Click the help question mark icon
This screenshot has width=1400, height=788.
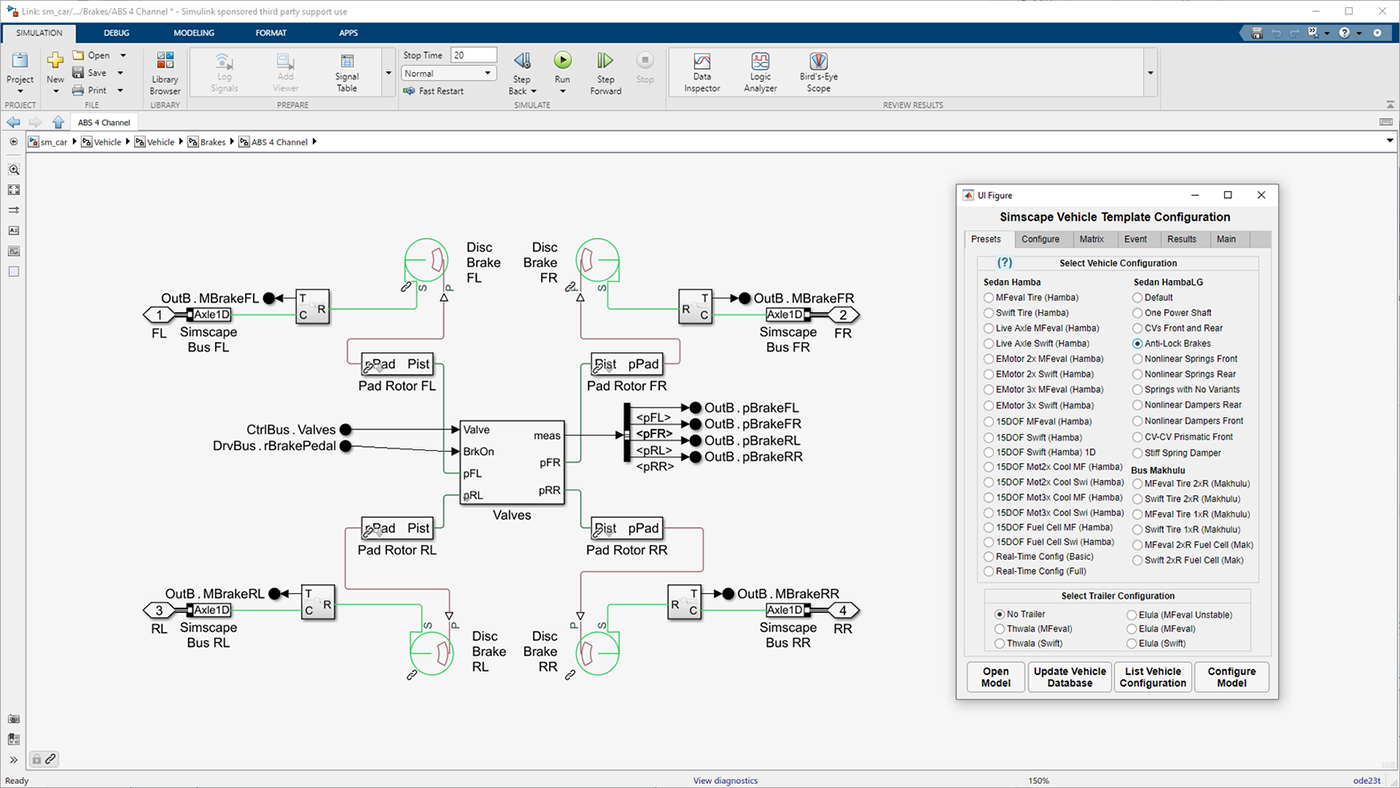1005,263
